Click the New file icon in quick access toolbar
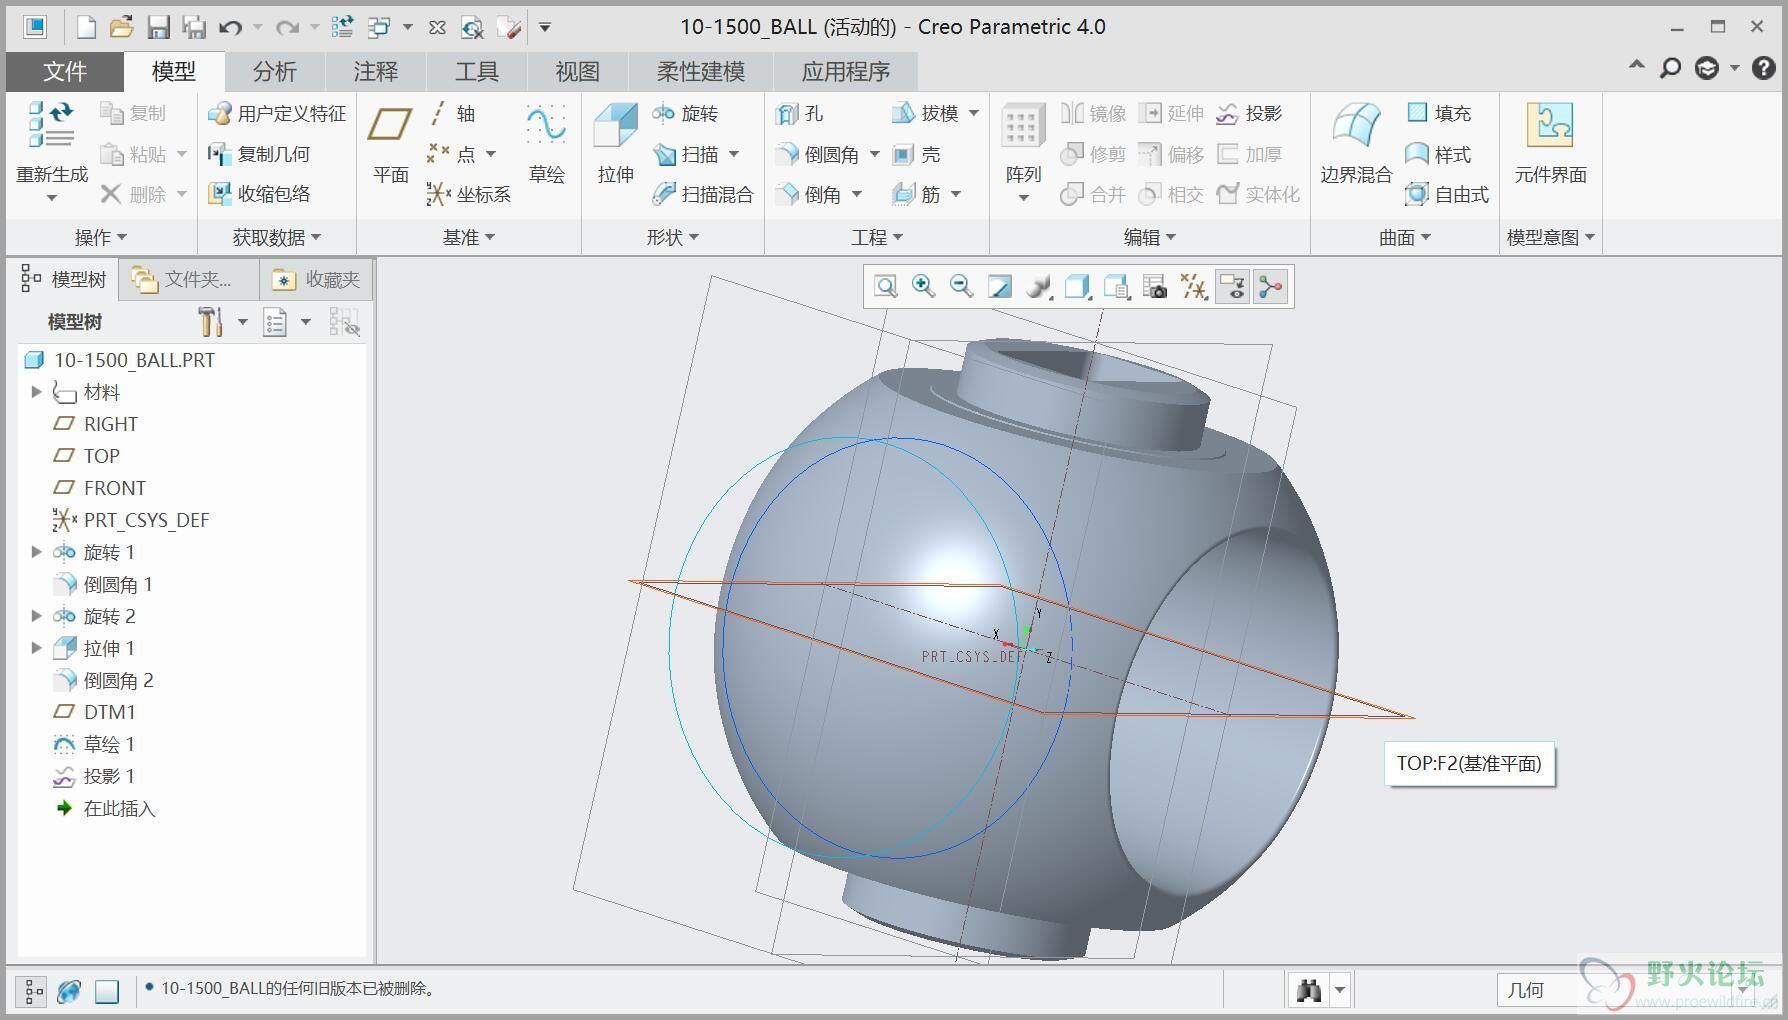Viewport: 1788px width, 1020px height. click(87, 27)
